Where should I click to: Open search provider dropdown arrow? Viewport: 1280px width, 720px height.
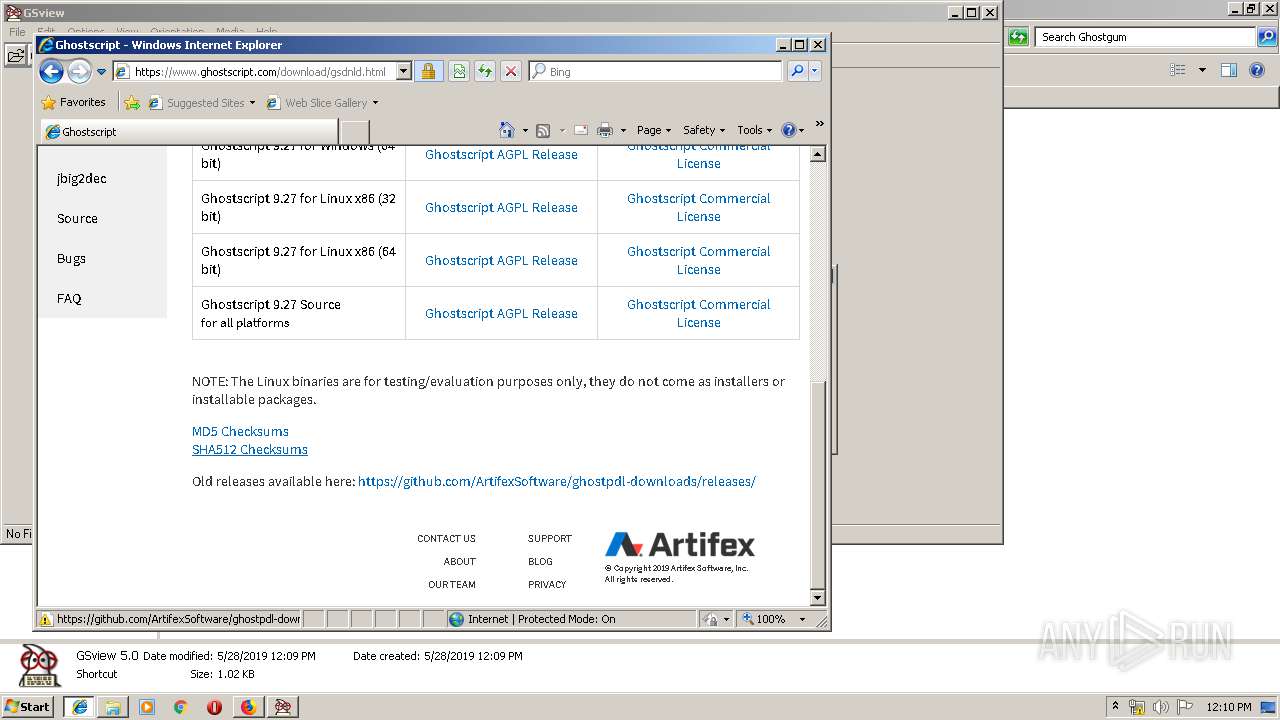pyautogui.click(x=815, y=71)
